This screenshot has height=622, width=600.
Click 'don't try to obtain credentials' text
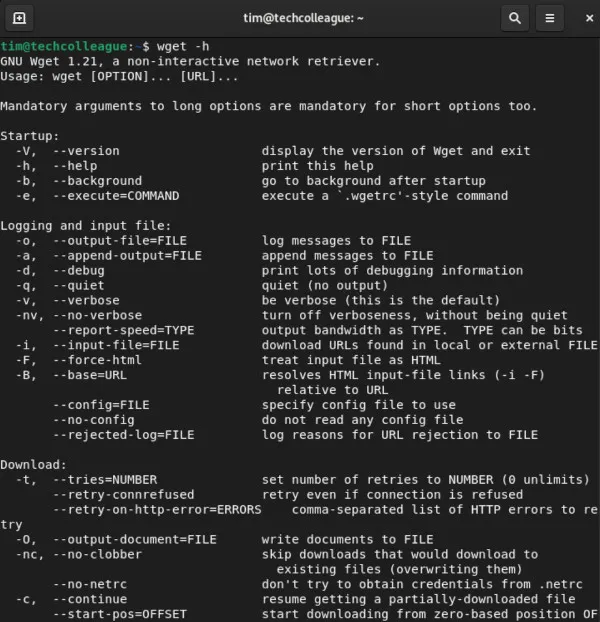point(377,584)
